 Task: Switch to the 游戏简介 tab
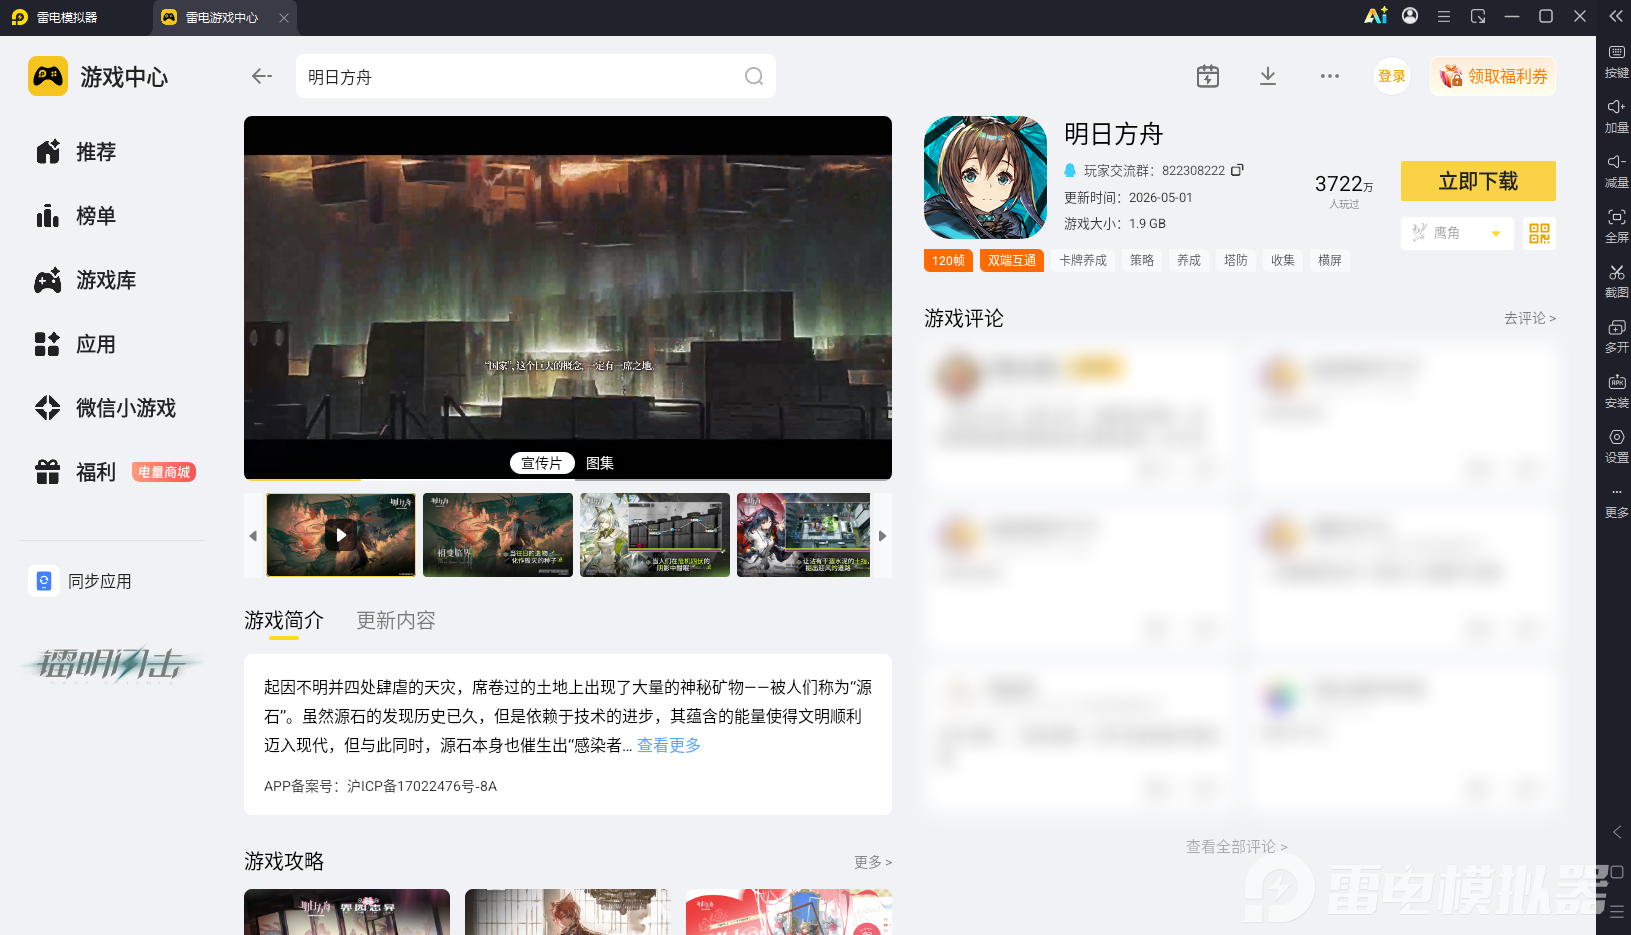tap(284, 621)
